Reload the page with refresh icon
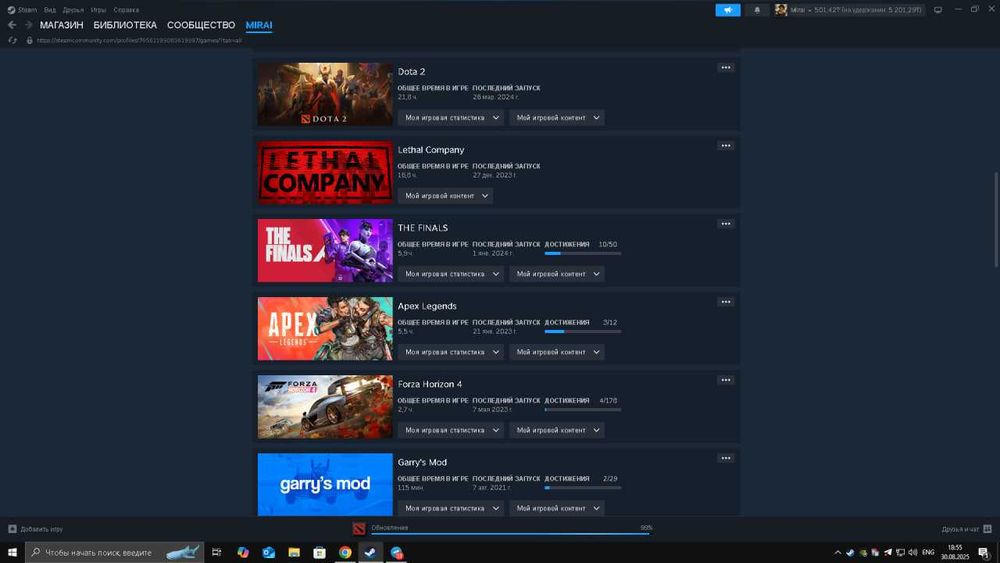This screenshot has height=563, width=1000. (12, 40)
